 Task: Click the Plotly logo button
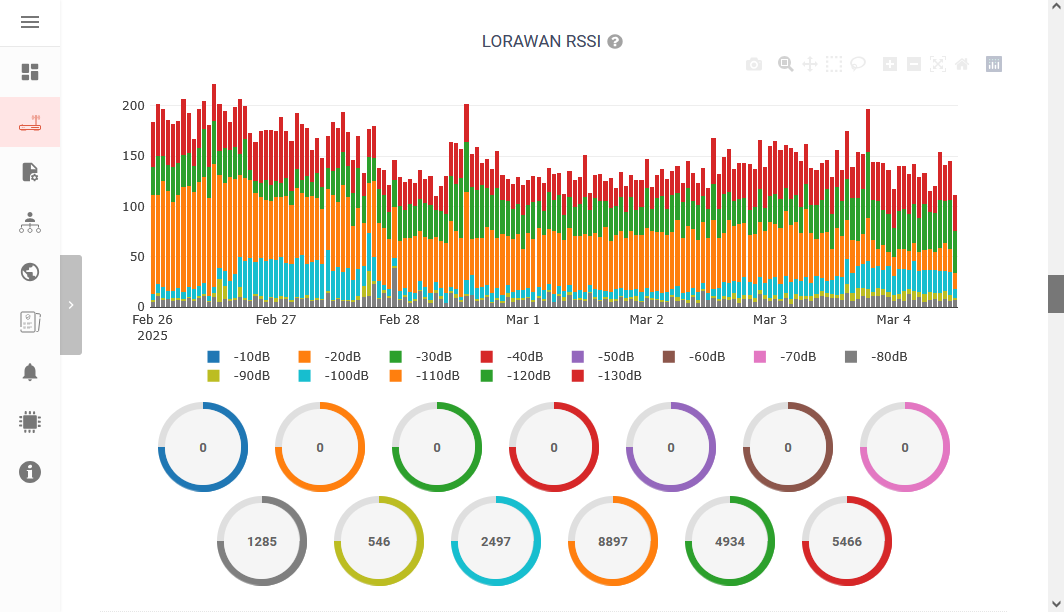pos(994,65)
